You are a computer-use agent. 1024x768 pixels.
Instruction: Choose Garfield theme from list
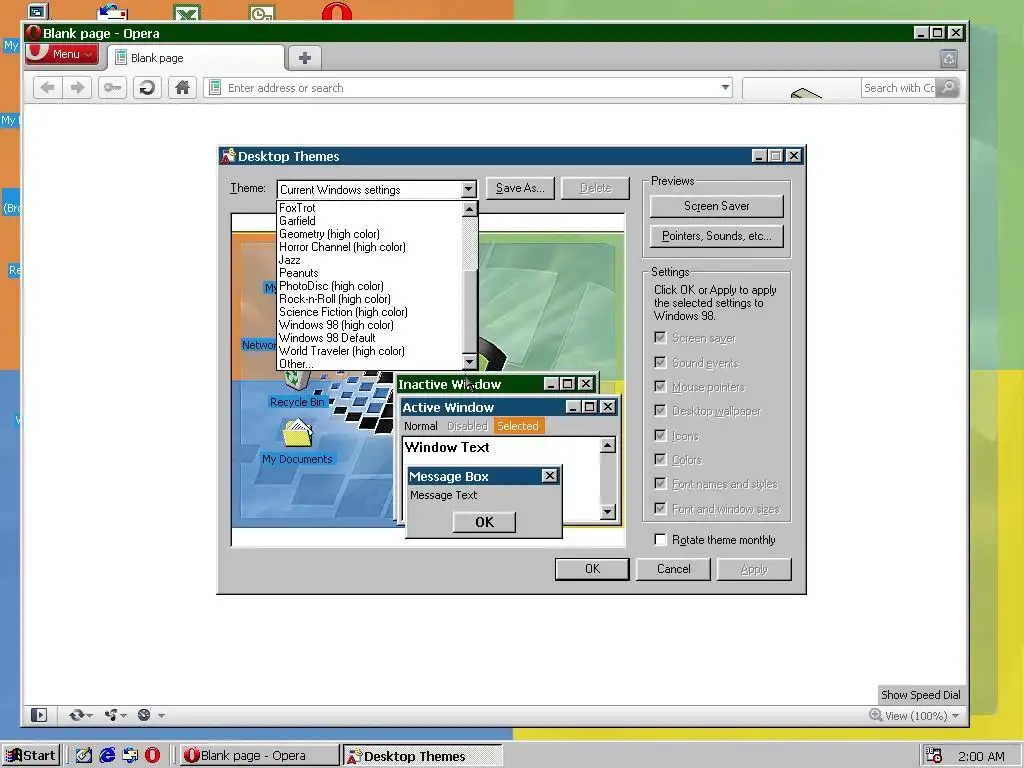point(297,221)
